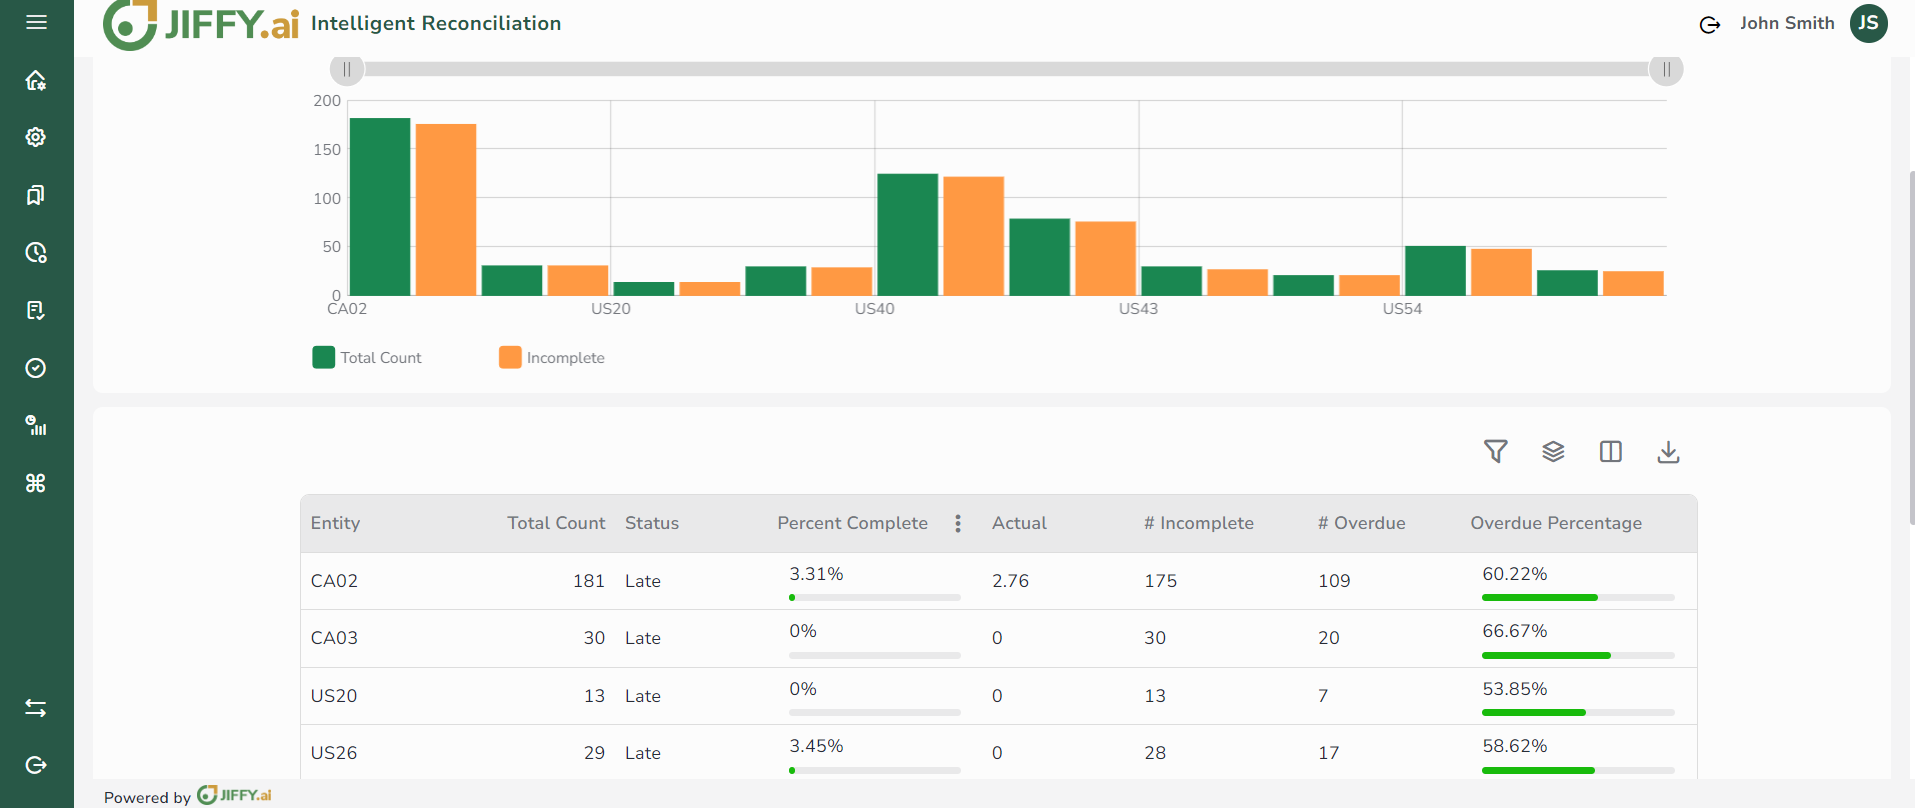Sort by Entity column header

click(x=335, y=523)
